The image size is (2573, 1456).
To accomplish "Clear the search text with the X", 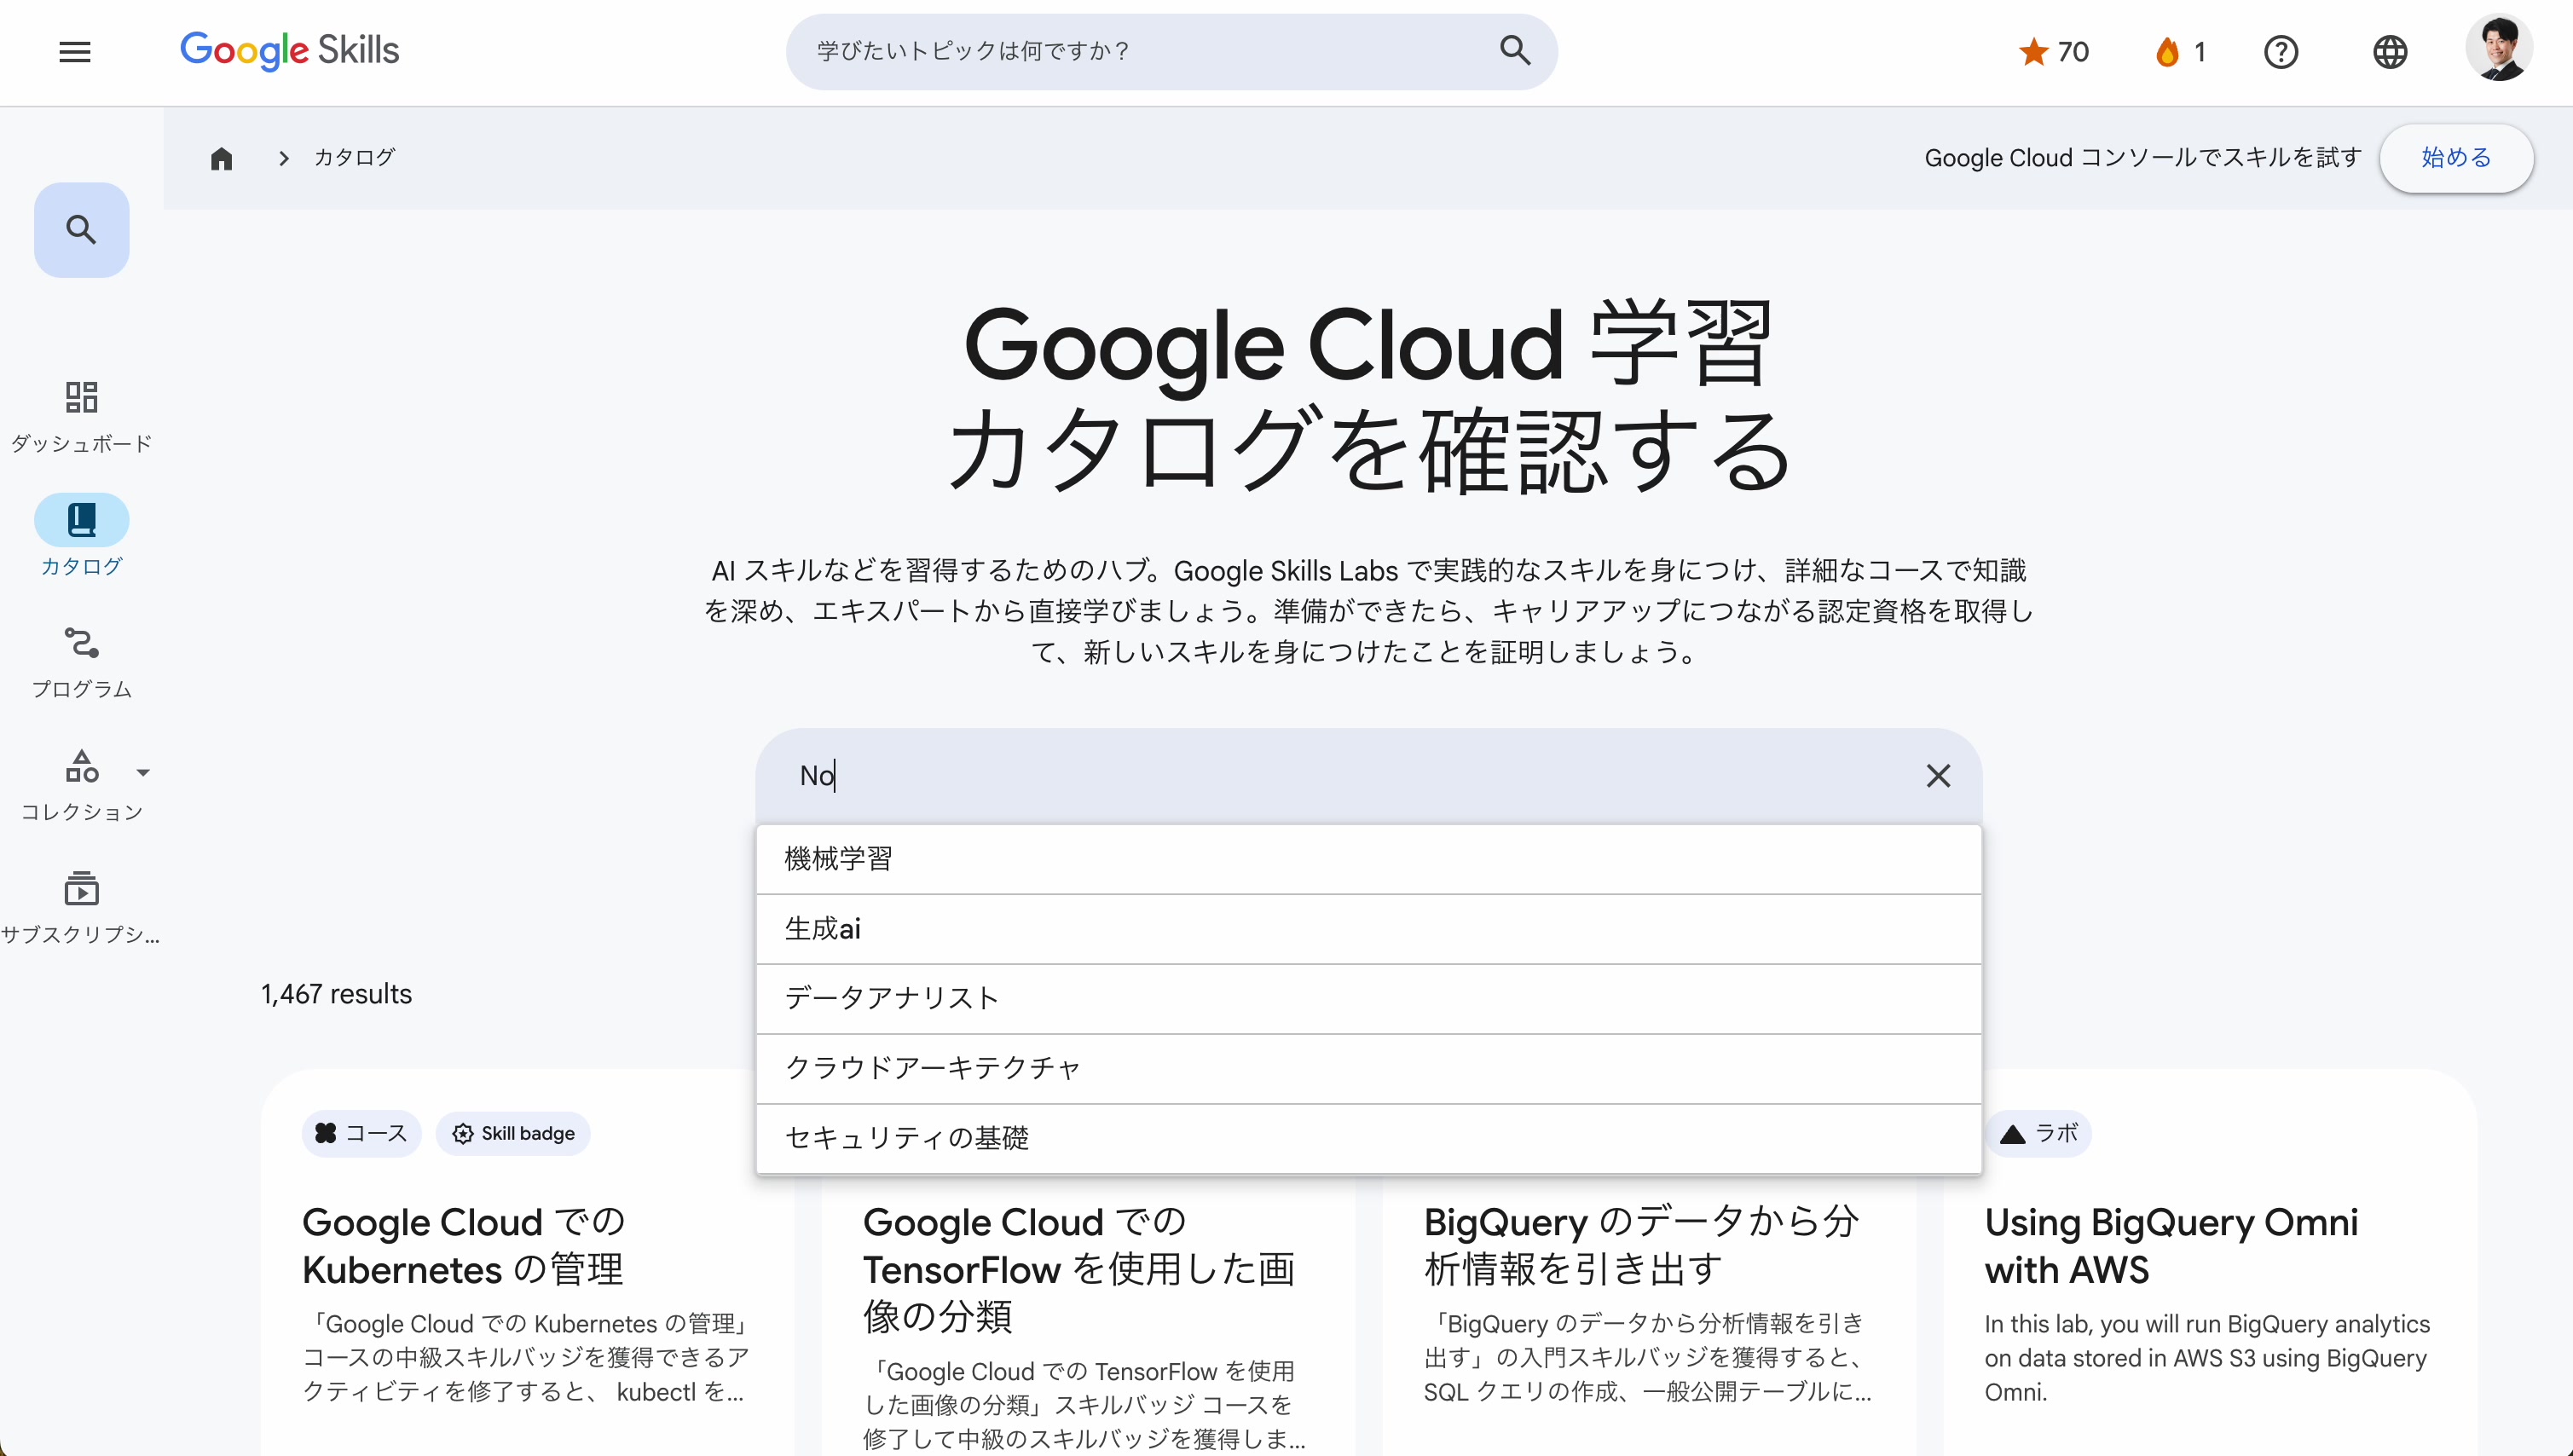I will (x=1938, y=776).
